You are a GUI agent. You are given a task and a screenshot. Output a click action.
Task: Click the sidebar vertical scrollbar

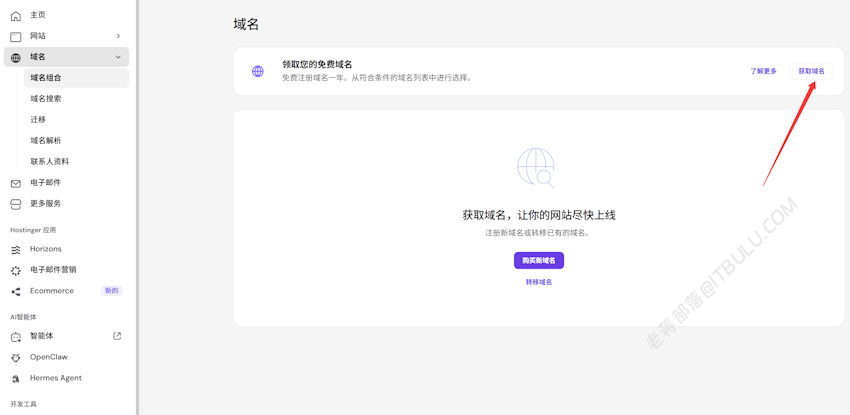coord(137,208)
